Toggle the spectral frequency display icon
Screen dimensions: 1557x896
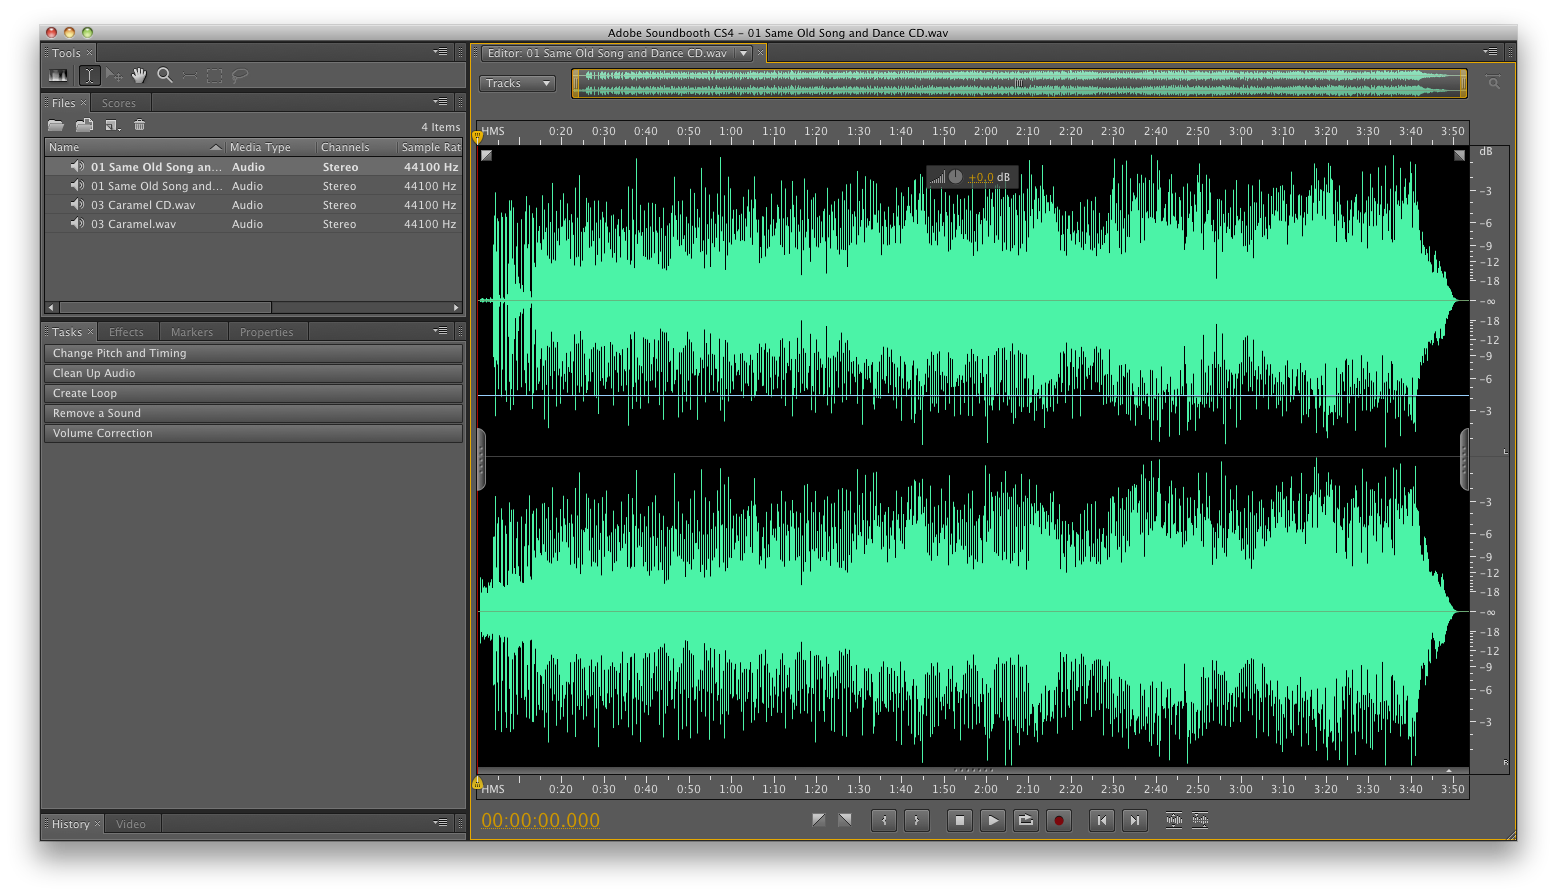click(x=59, y=75)
